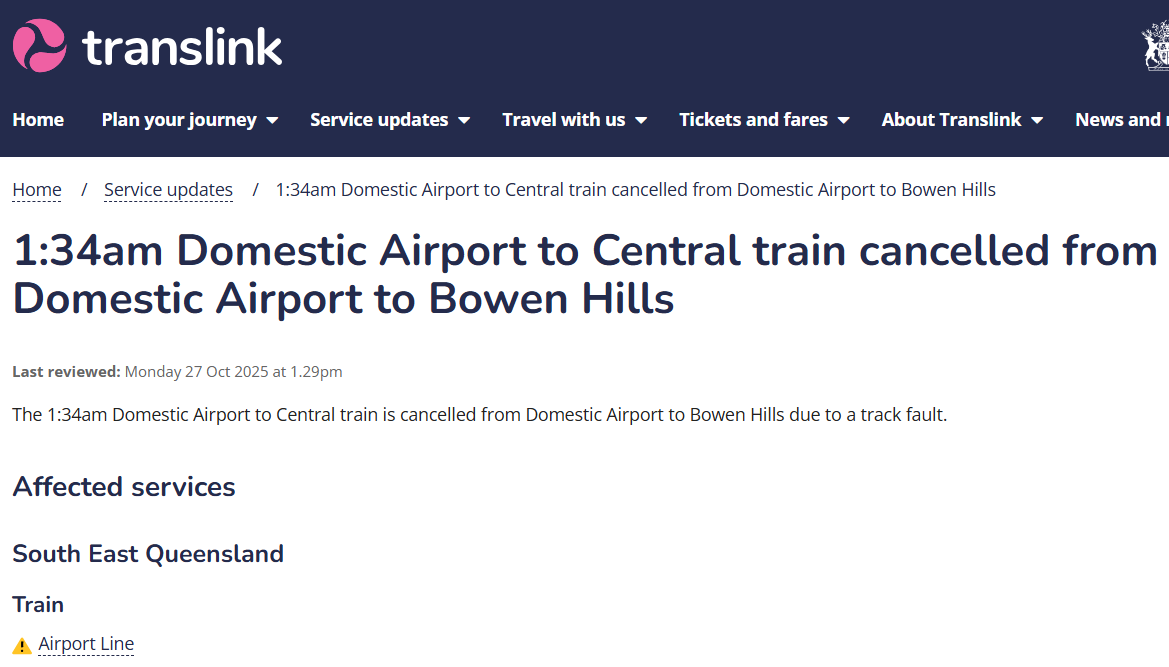Click the Queensland Government crest icon
The image size is (1169, 667).
(1156, 47)
